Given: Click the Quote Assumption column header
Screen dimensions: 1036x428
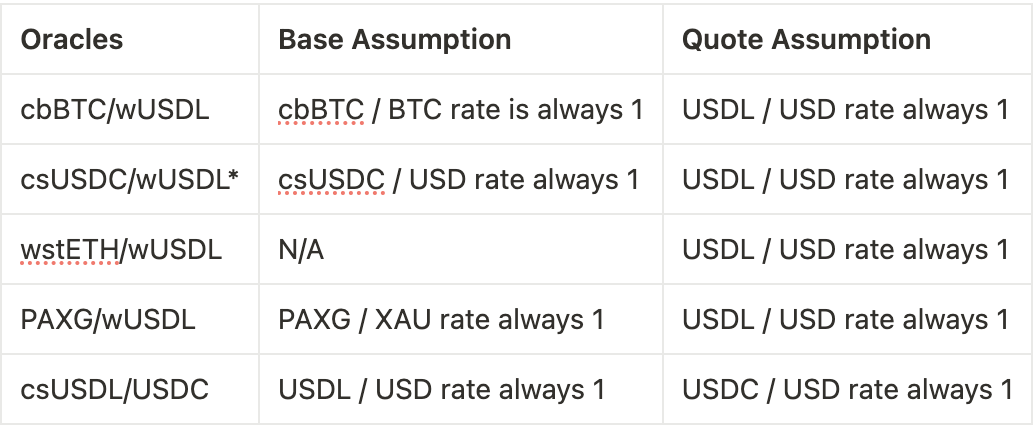Looking at the screenshot, I should tap(806, 40).
